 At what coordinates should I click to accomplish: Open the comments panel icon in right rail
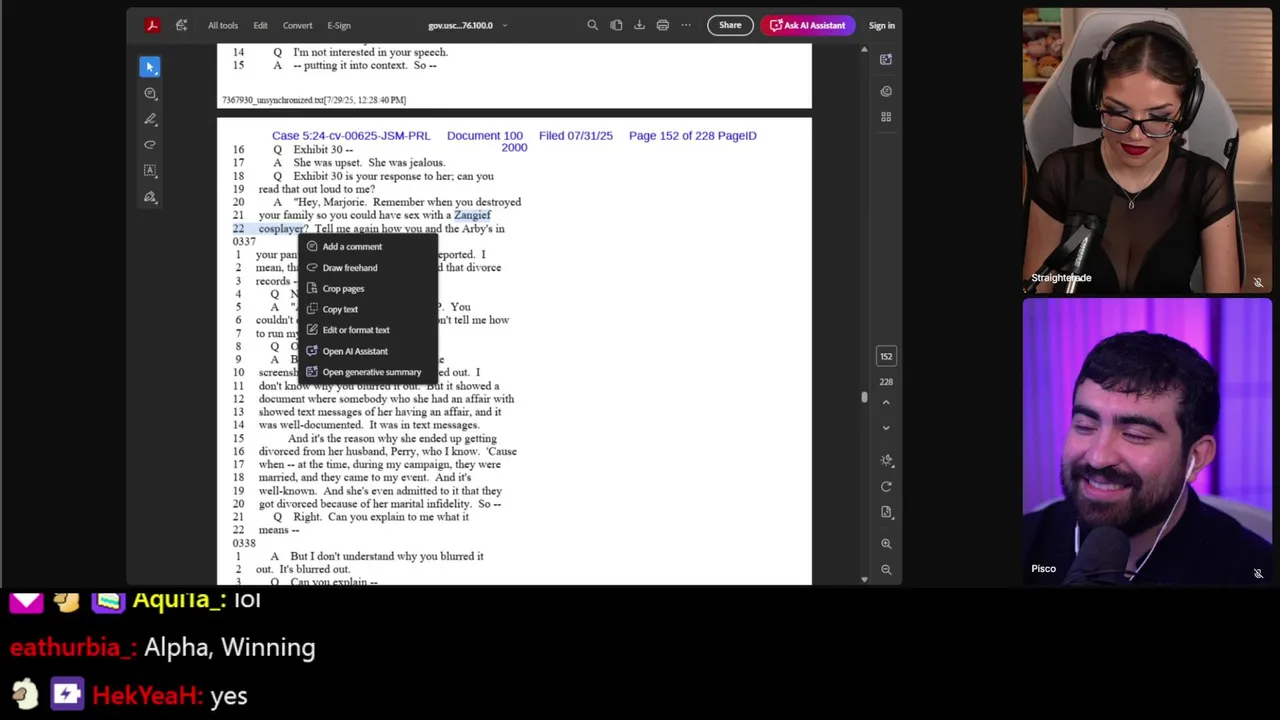[x=886, y=91]
